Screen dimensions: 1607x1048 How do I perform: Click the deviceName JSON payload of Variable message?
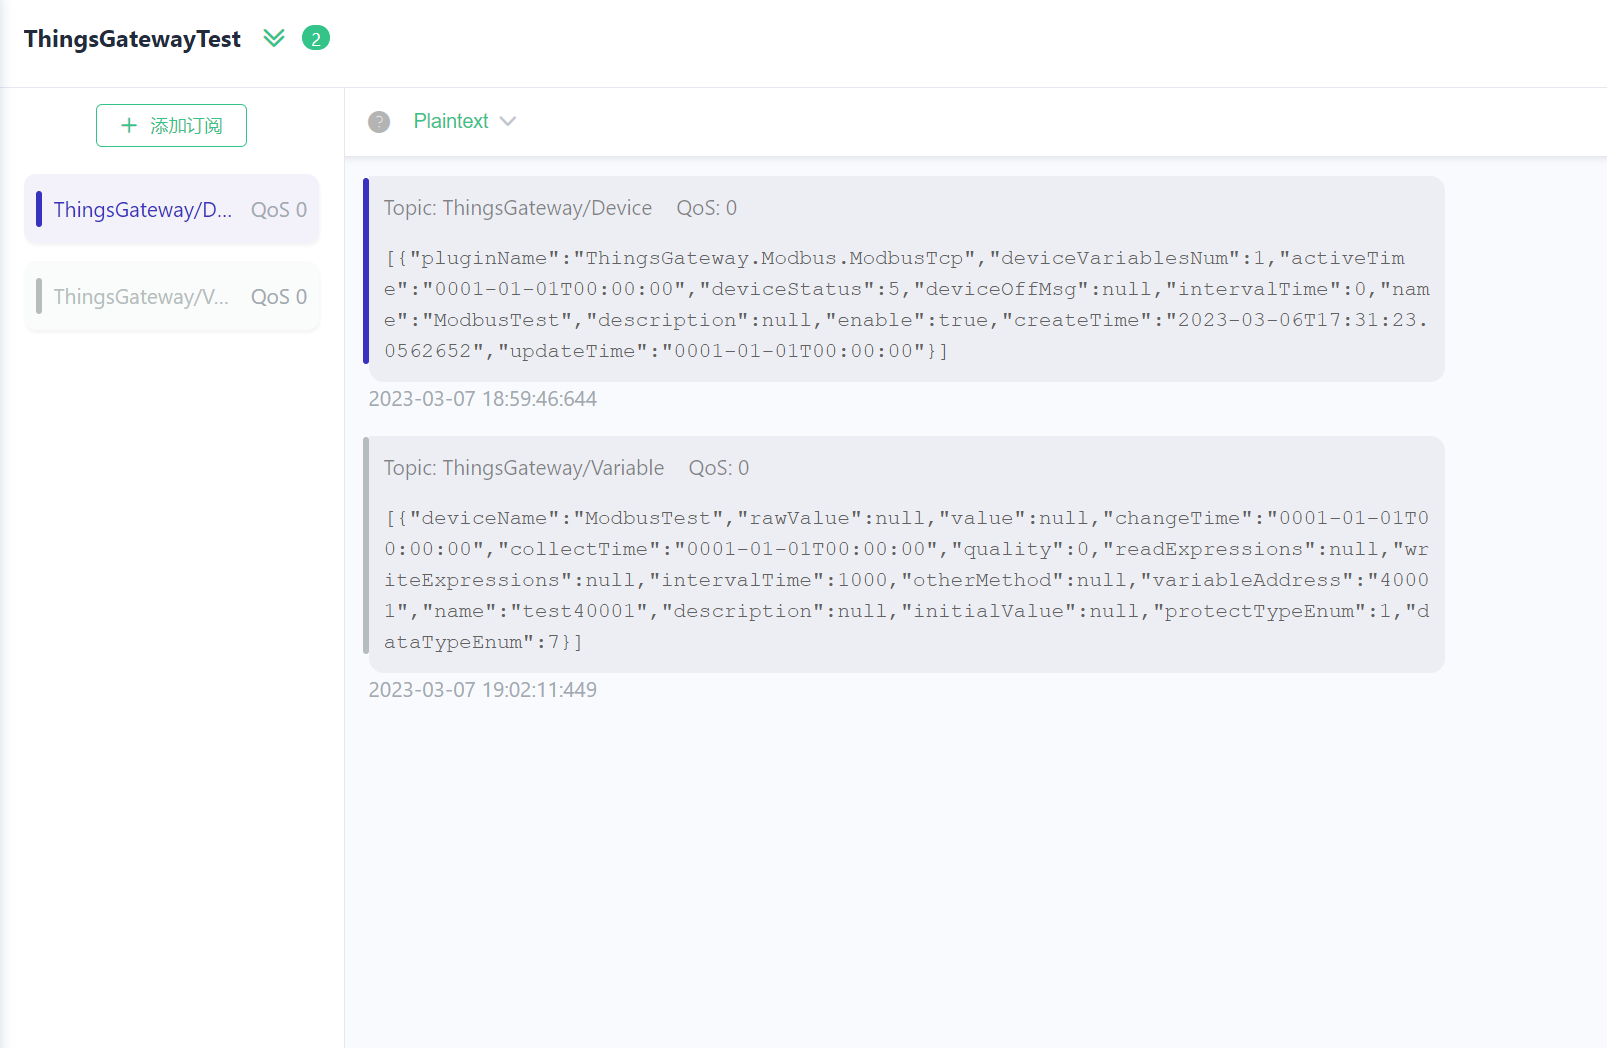906,580
